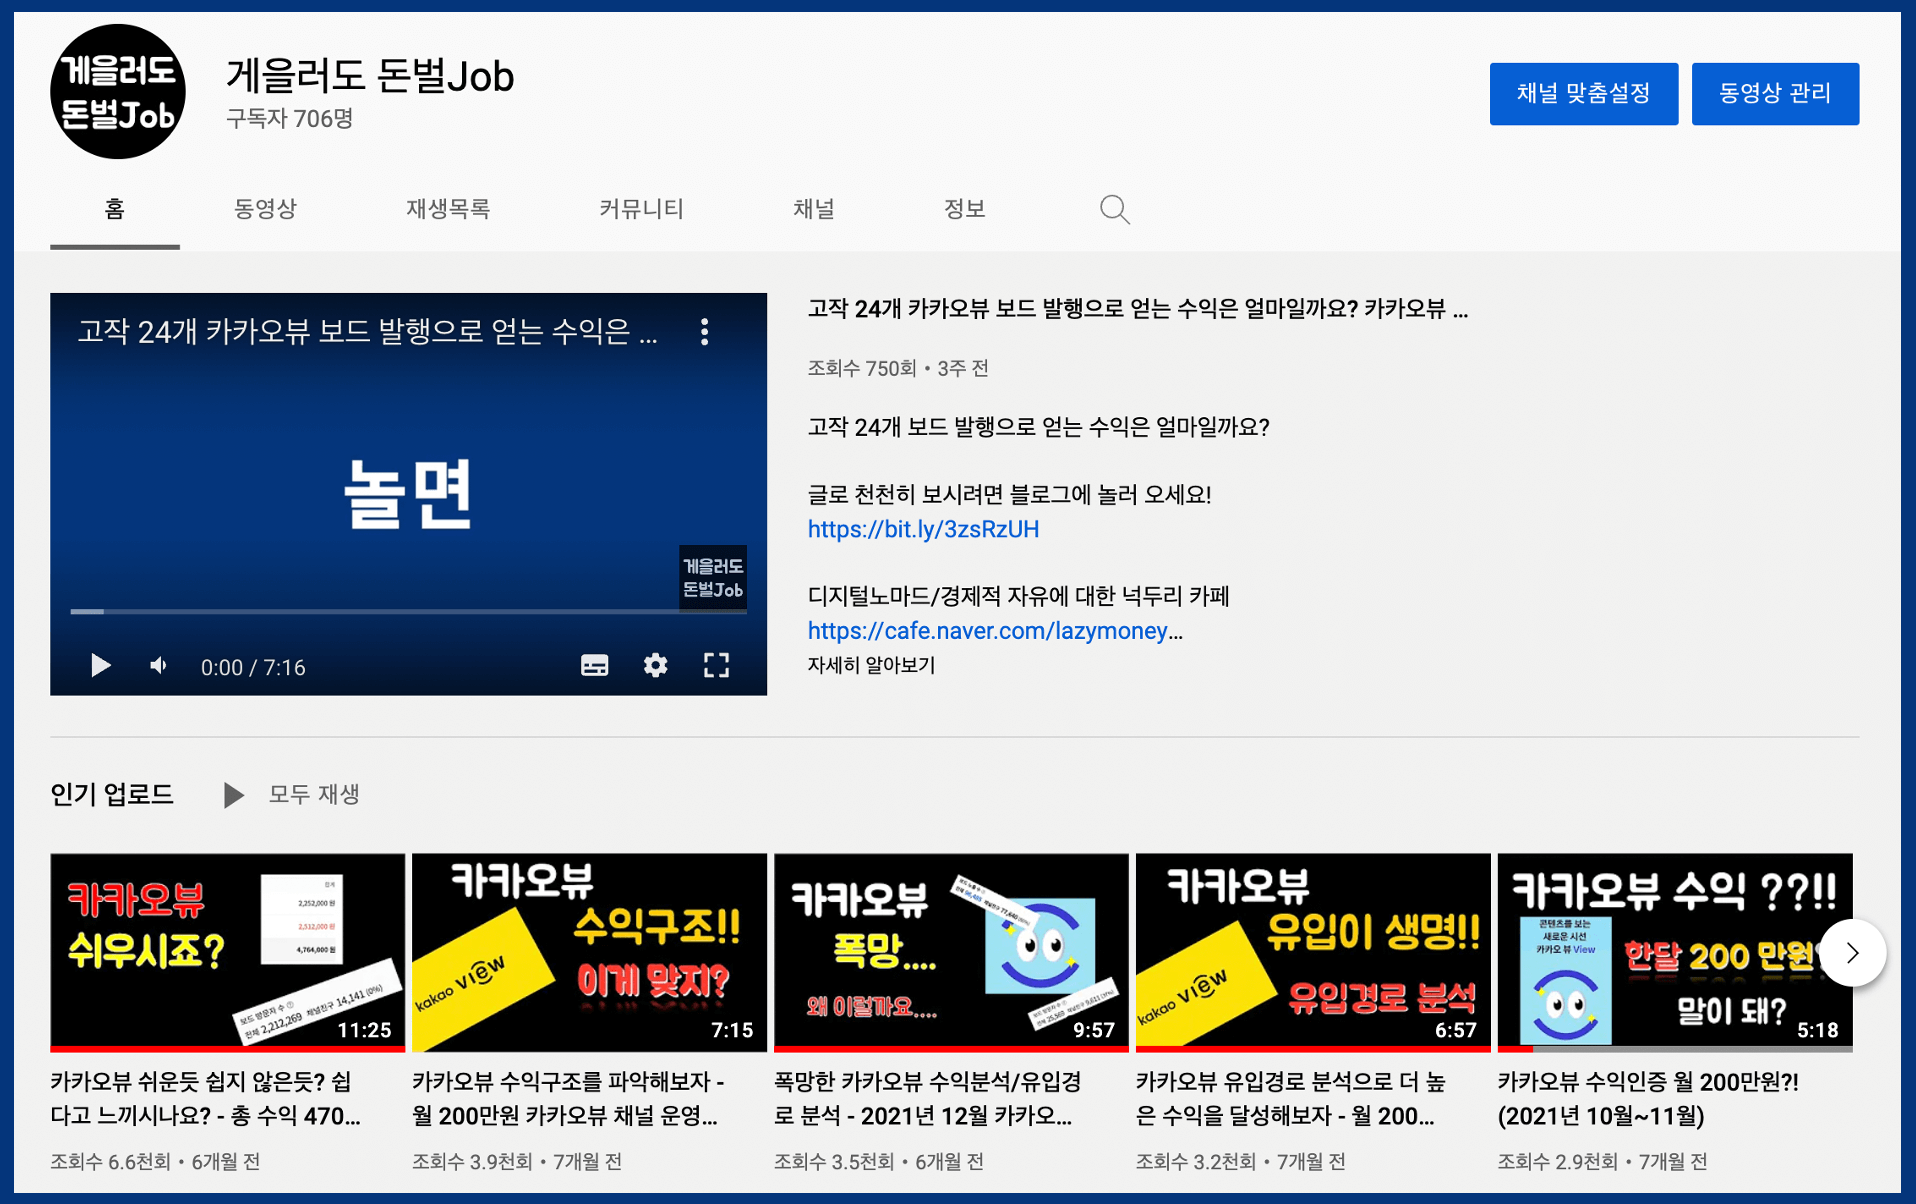Open the 재생목록 tab
The width and height of the screenshot is (1916, 1204).
(448, 209)
